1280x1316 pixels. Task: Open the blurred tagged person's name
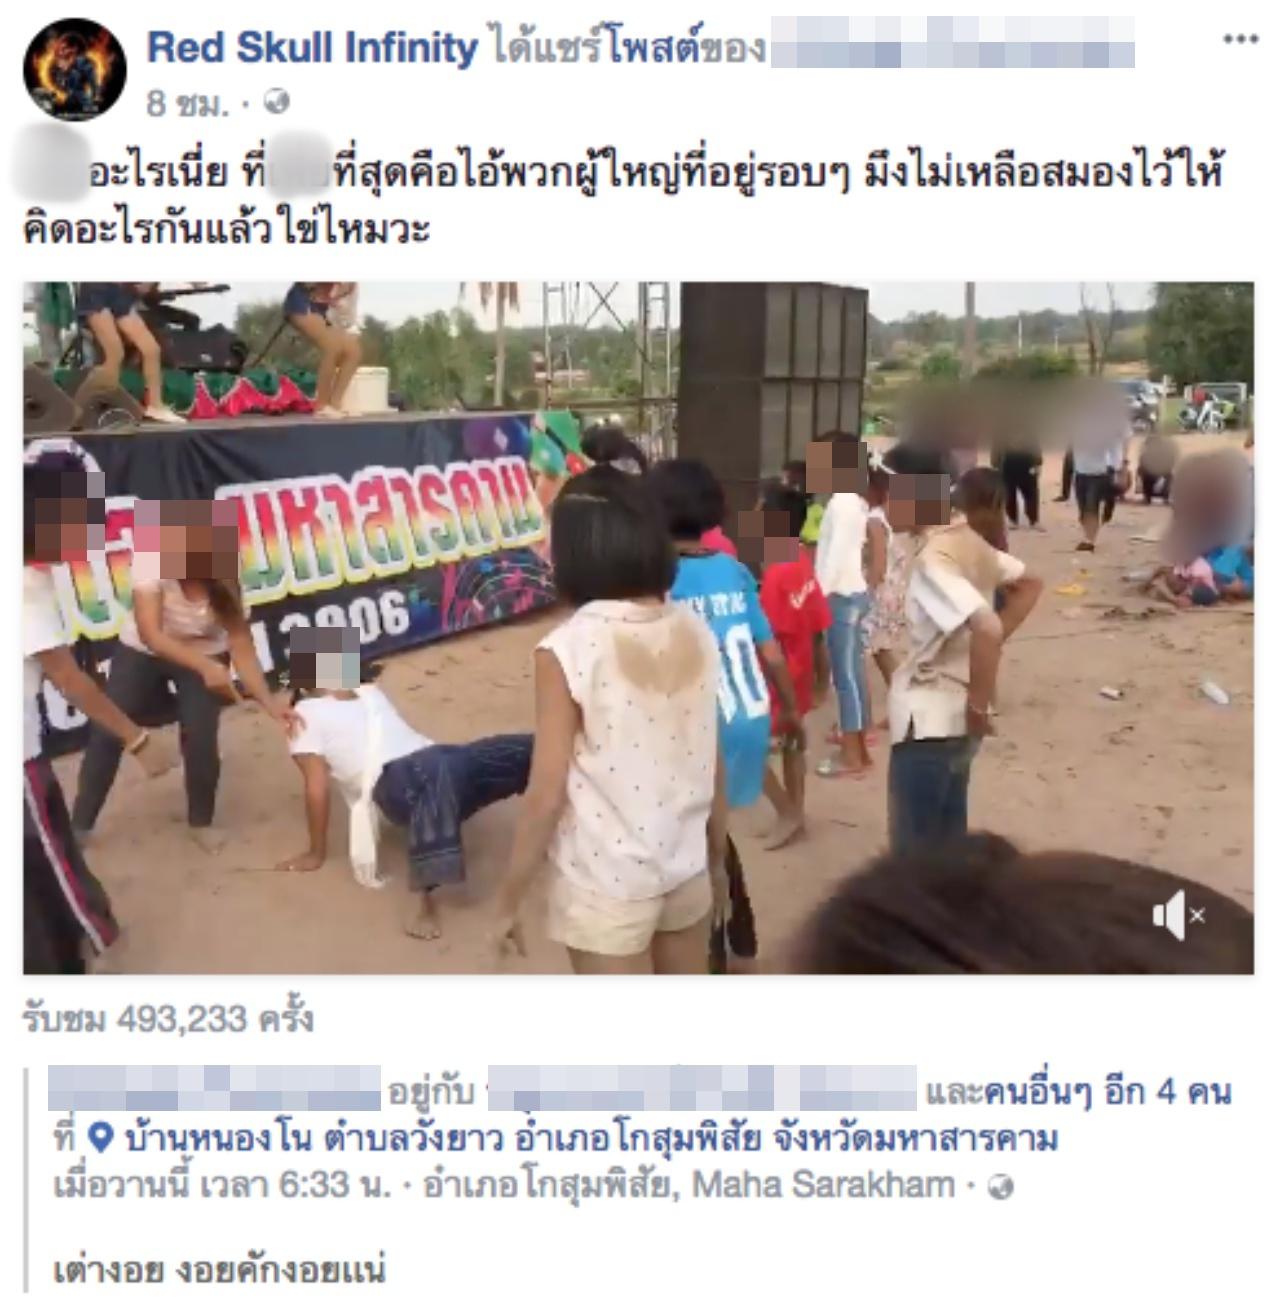click(702, 1089)
